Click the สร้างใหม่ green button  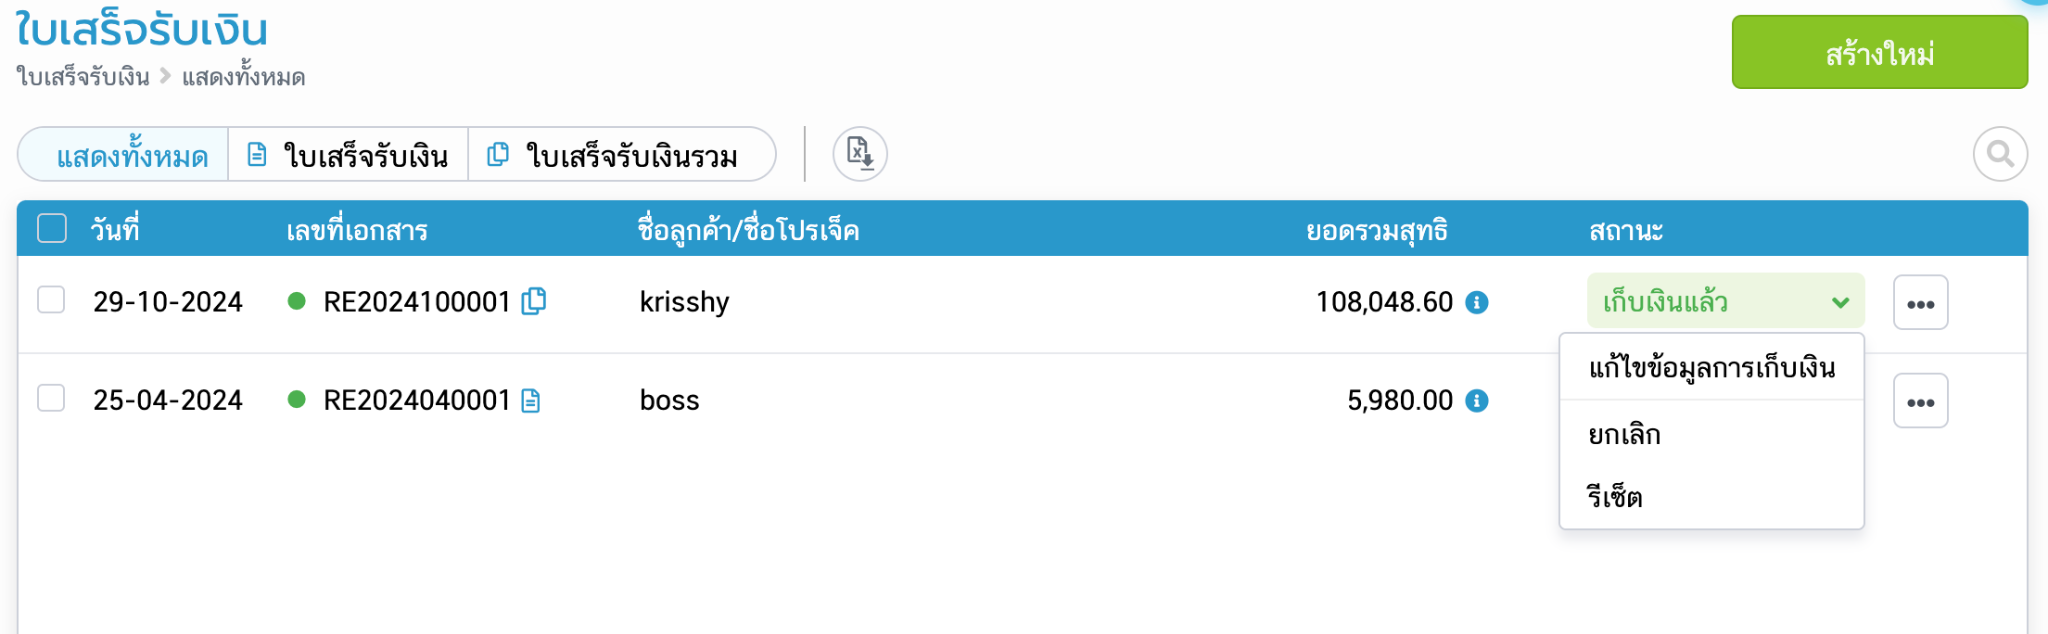click(x=1879, y=52)
